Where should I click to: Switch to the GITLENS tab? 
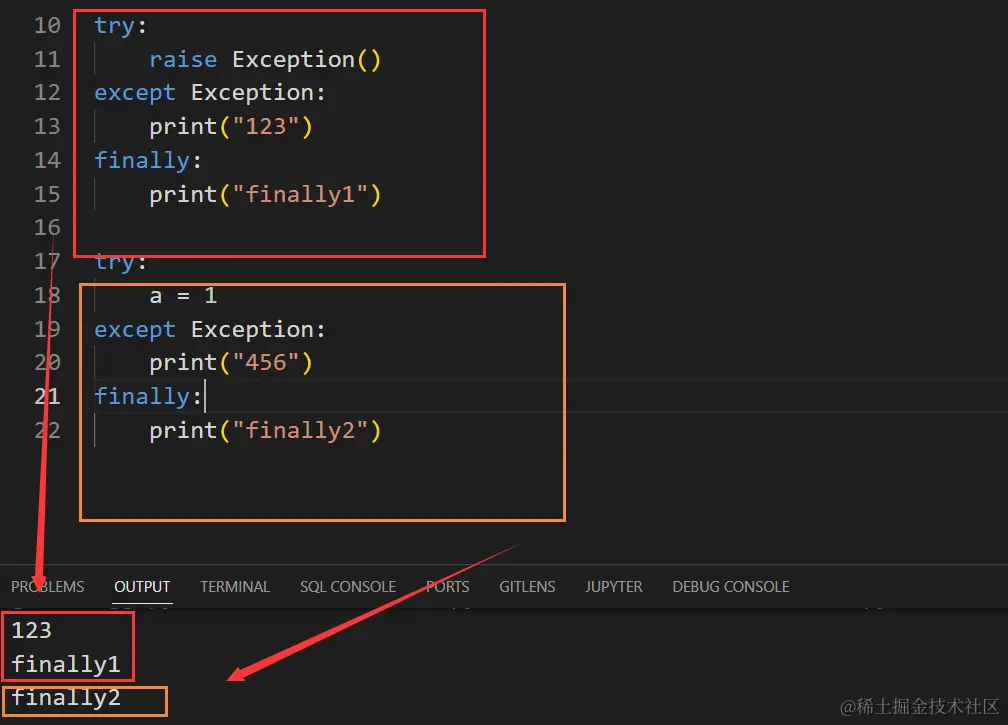(527, 586)
